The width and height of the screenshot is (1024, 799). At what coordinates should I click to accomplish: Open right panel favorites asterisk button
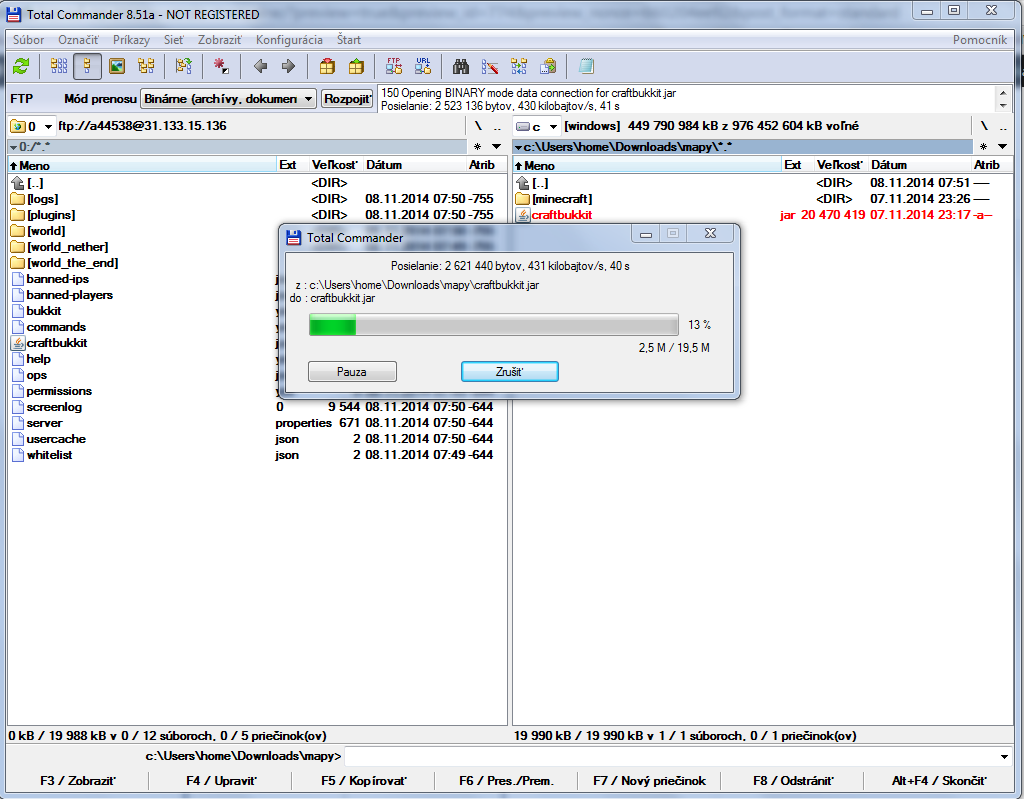984,147
